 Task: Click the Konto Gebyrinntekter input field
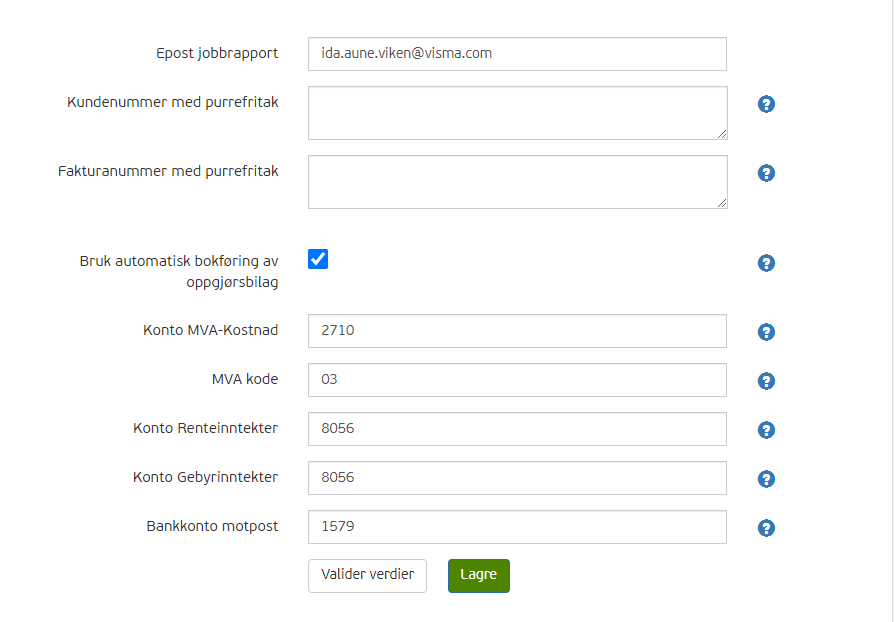pyautogui.click(x=517, y=478)
